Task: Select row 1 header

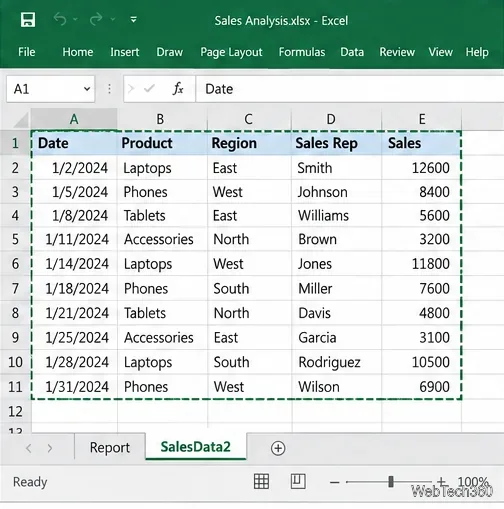Action: pos(15,143)
